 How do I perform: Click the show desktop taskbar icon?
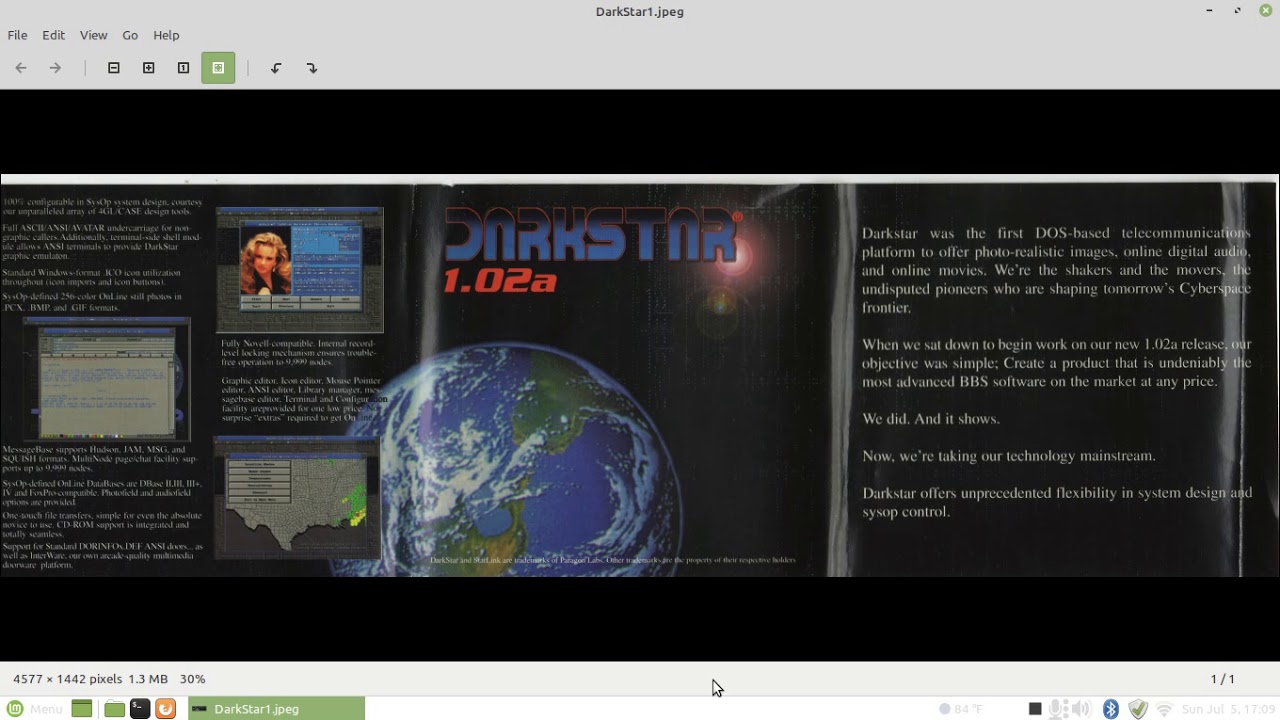click(82, 709)
